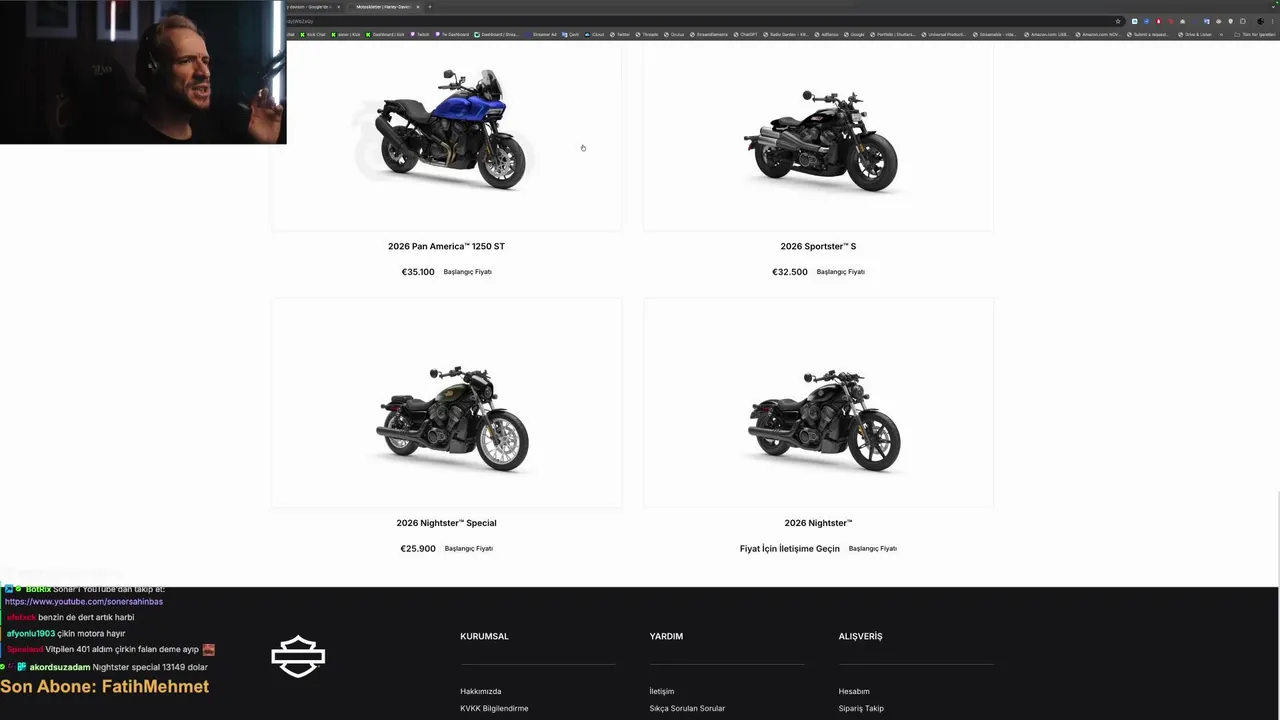
Task: Click the €32.500 price
Action: tap(790, 272)
